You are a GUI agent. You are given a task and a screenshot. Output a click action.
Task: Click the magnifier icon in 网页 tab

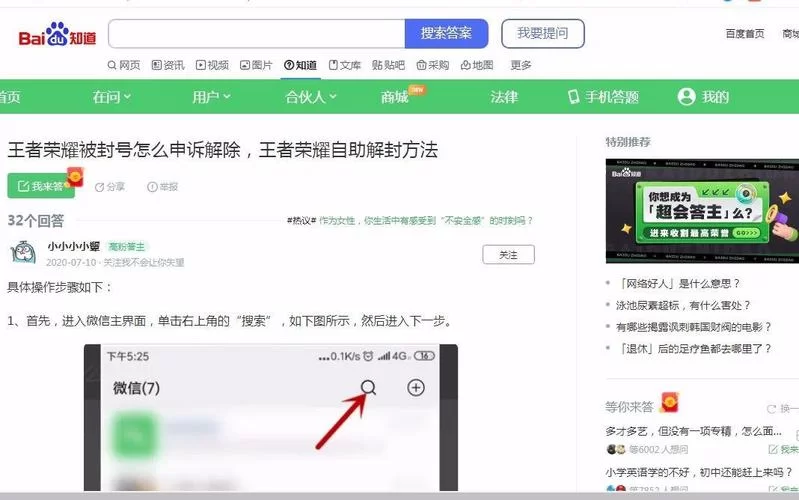pyautogui.click(x=112, y=65)
